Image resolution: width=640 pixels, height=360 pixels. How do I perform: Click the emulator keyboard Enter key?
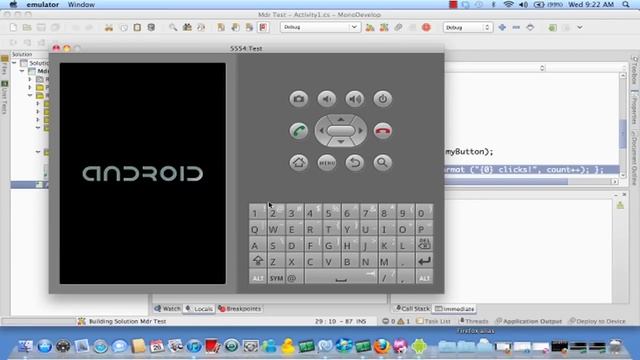coord(424,261)
